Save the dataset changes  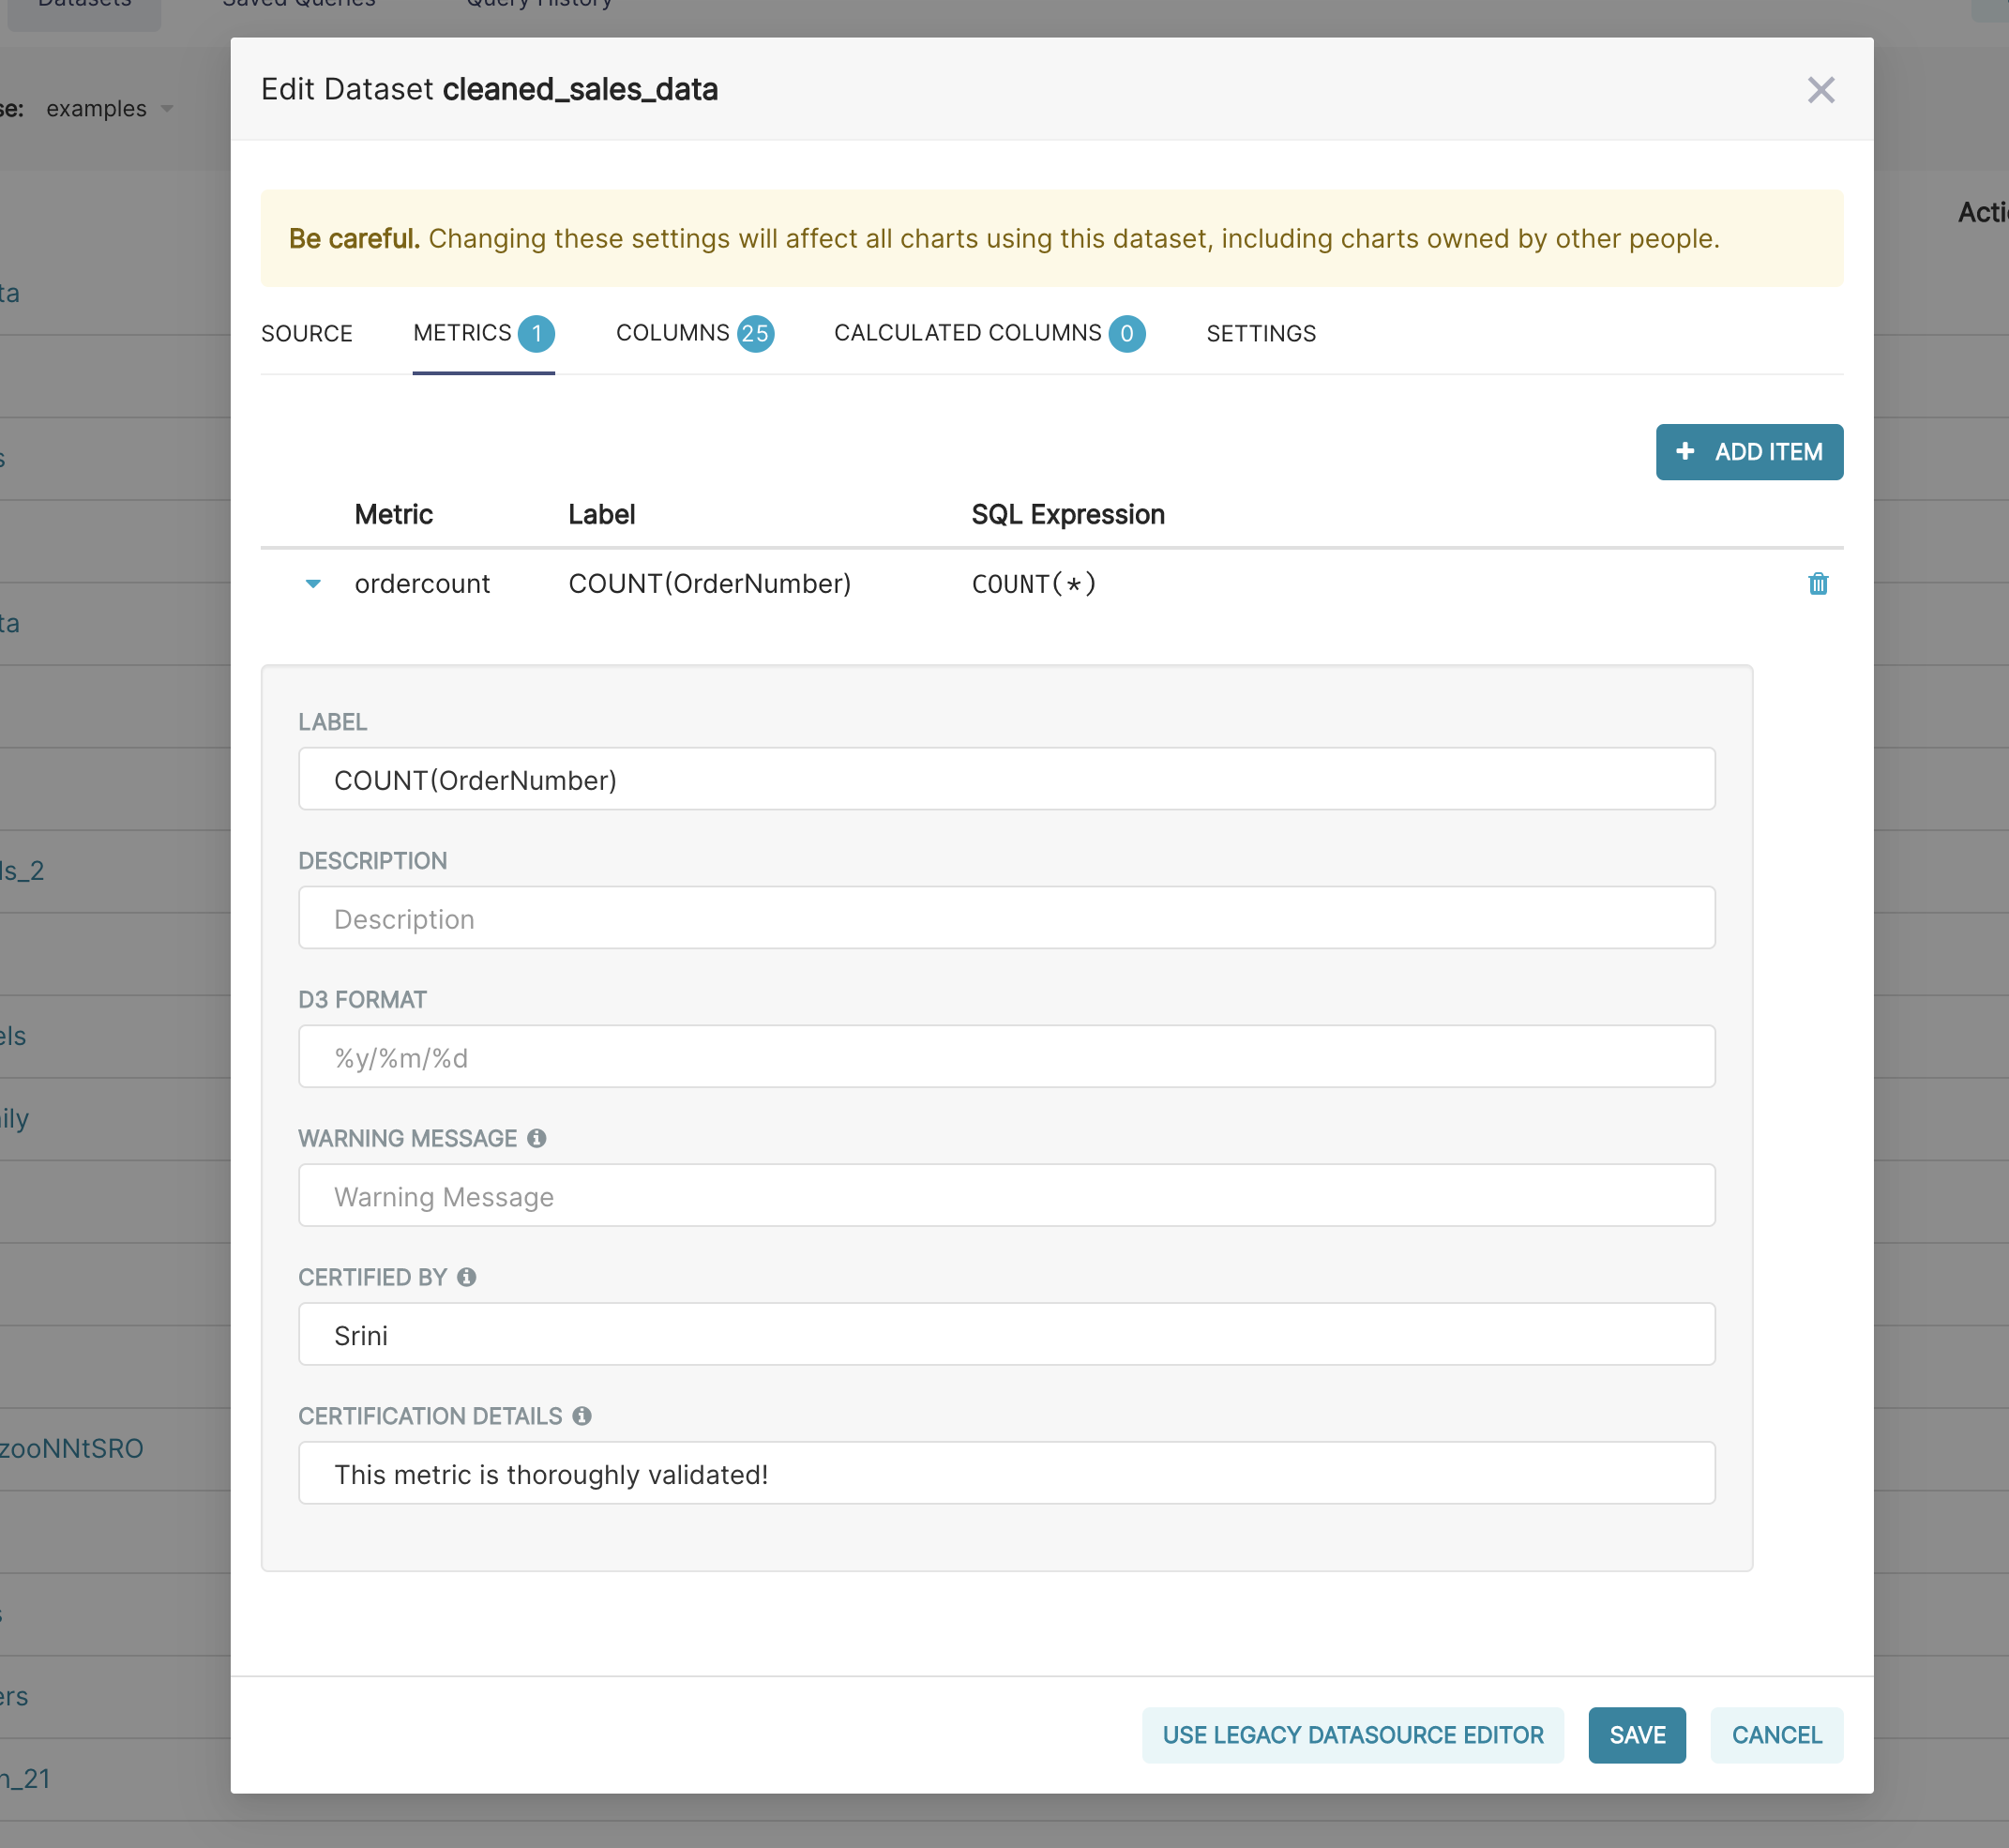1636,1735
